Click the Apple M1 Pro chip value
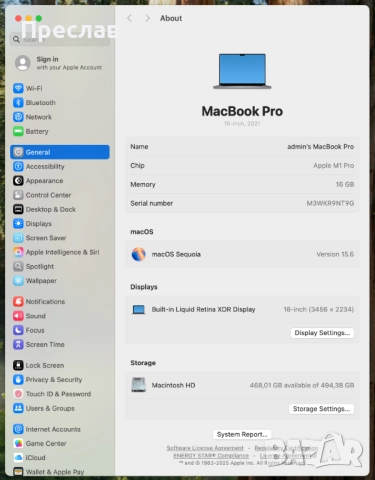This screenshot has height=480, width=375. point(334,166)
